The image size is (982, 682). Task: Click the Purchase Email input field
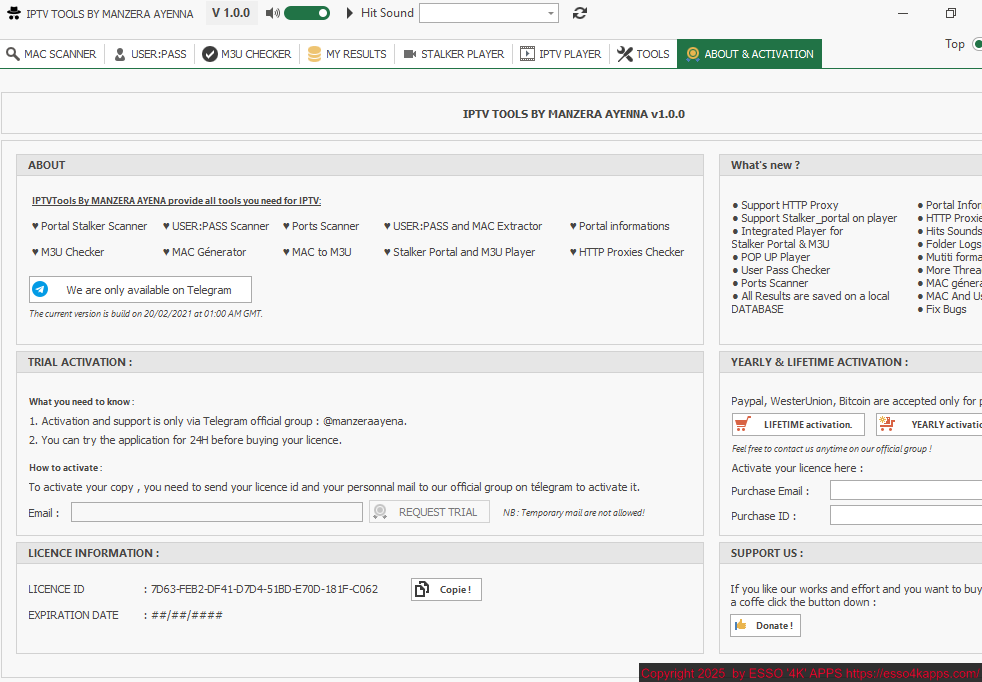906,490
